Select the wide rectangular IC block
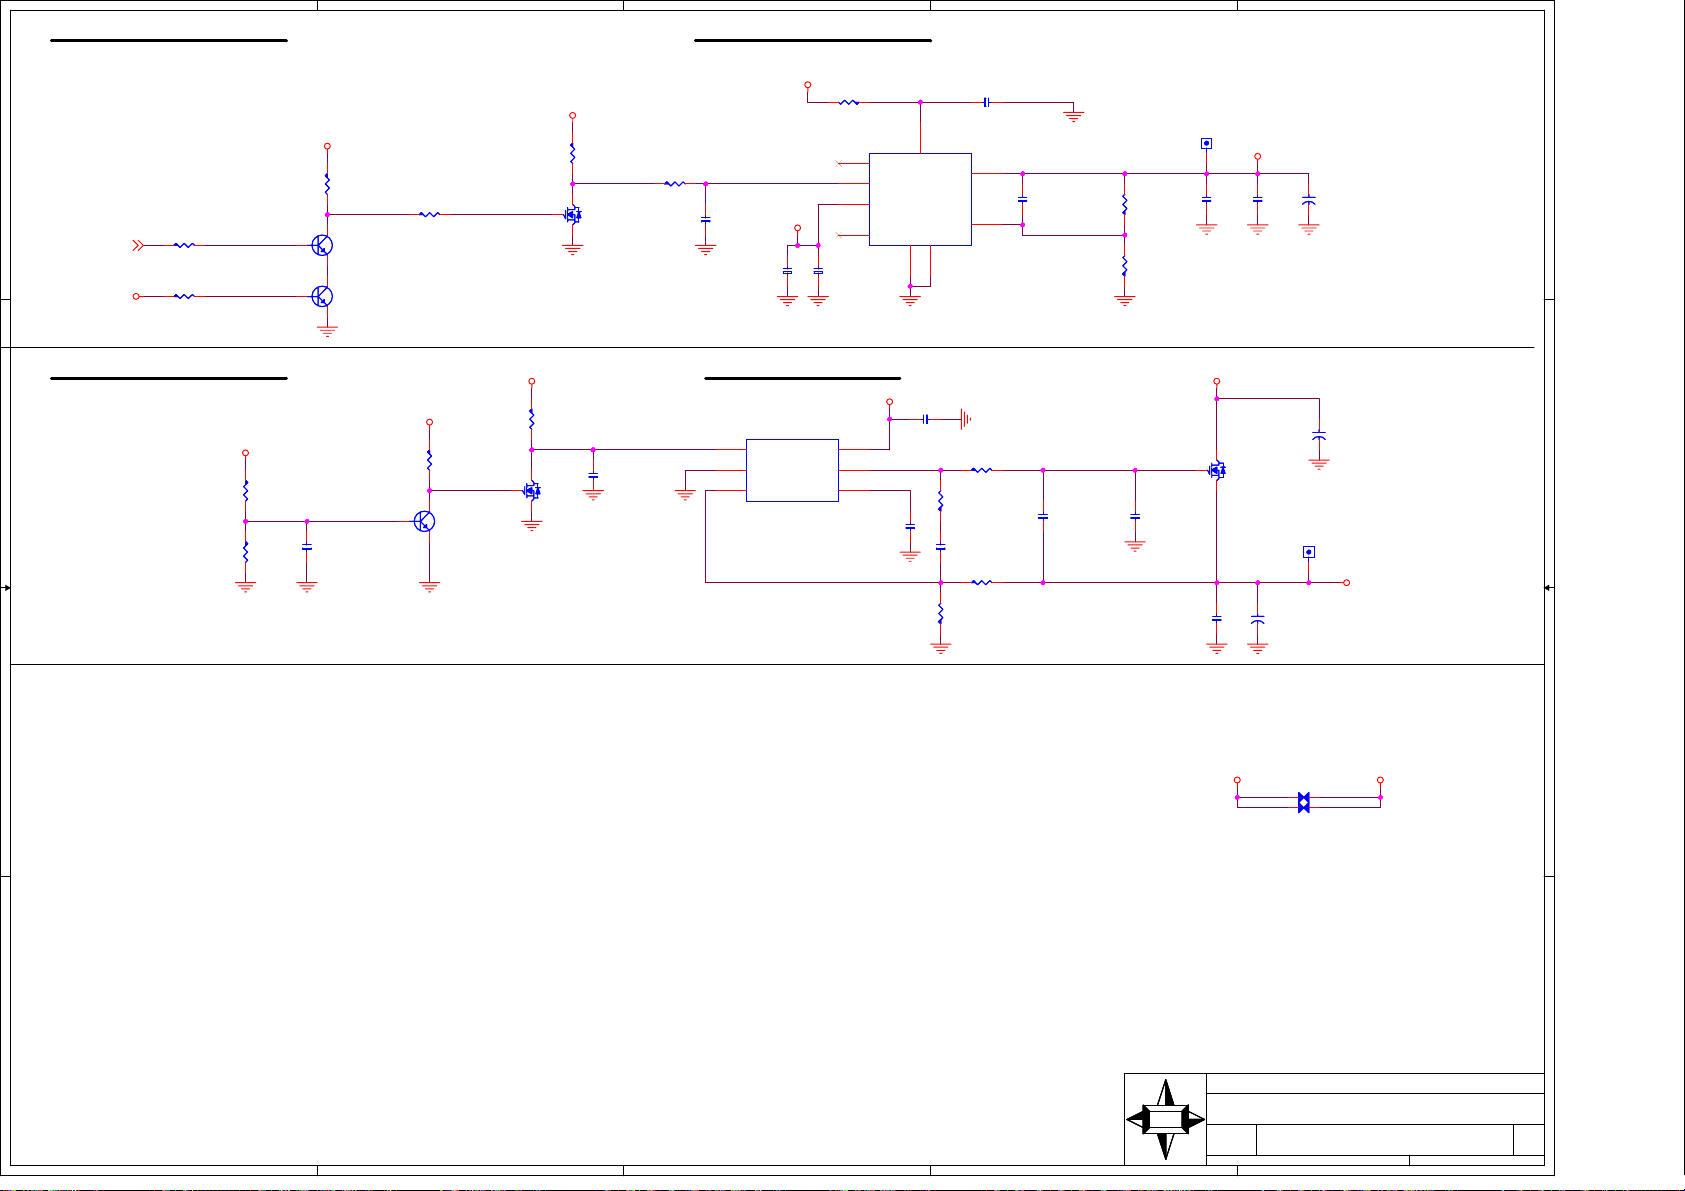 [792, 470]
